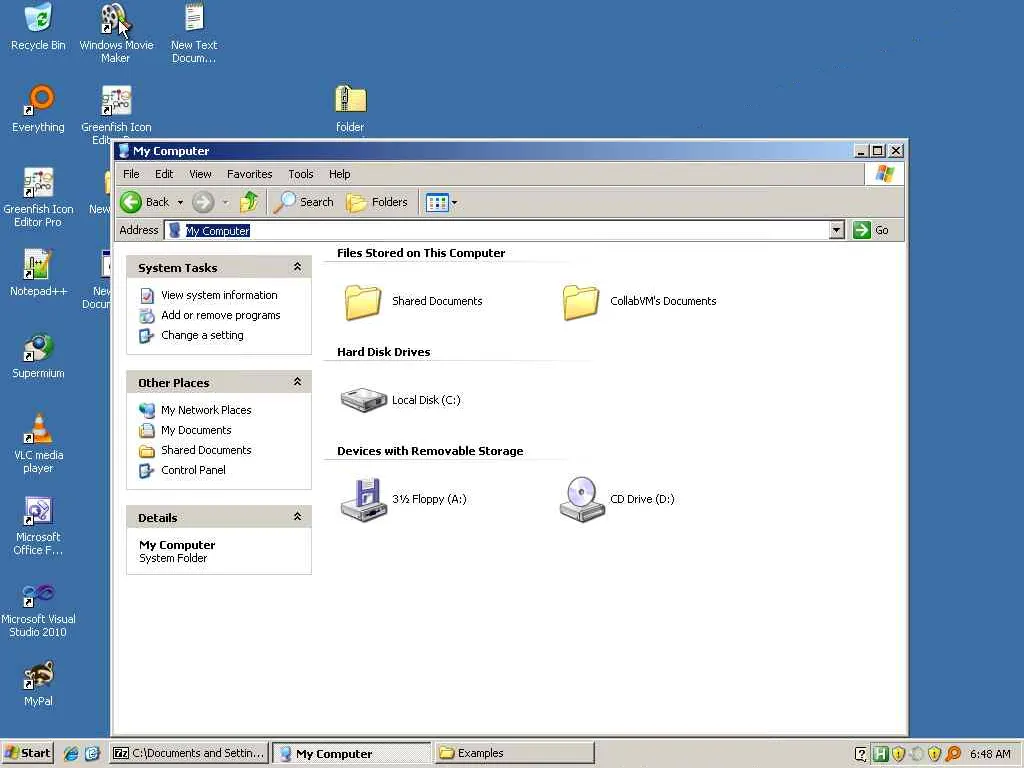Click My Computer taskbar button
Image resolution: width=1024 pixels, height=768 pixels.
tap(351, 753)
